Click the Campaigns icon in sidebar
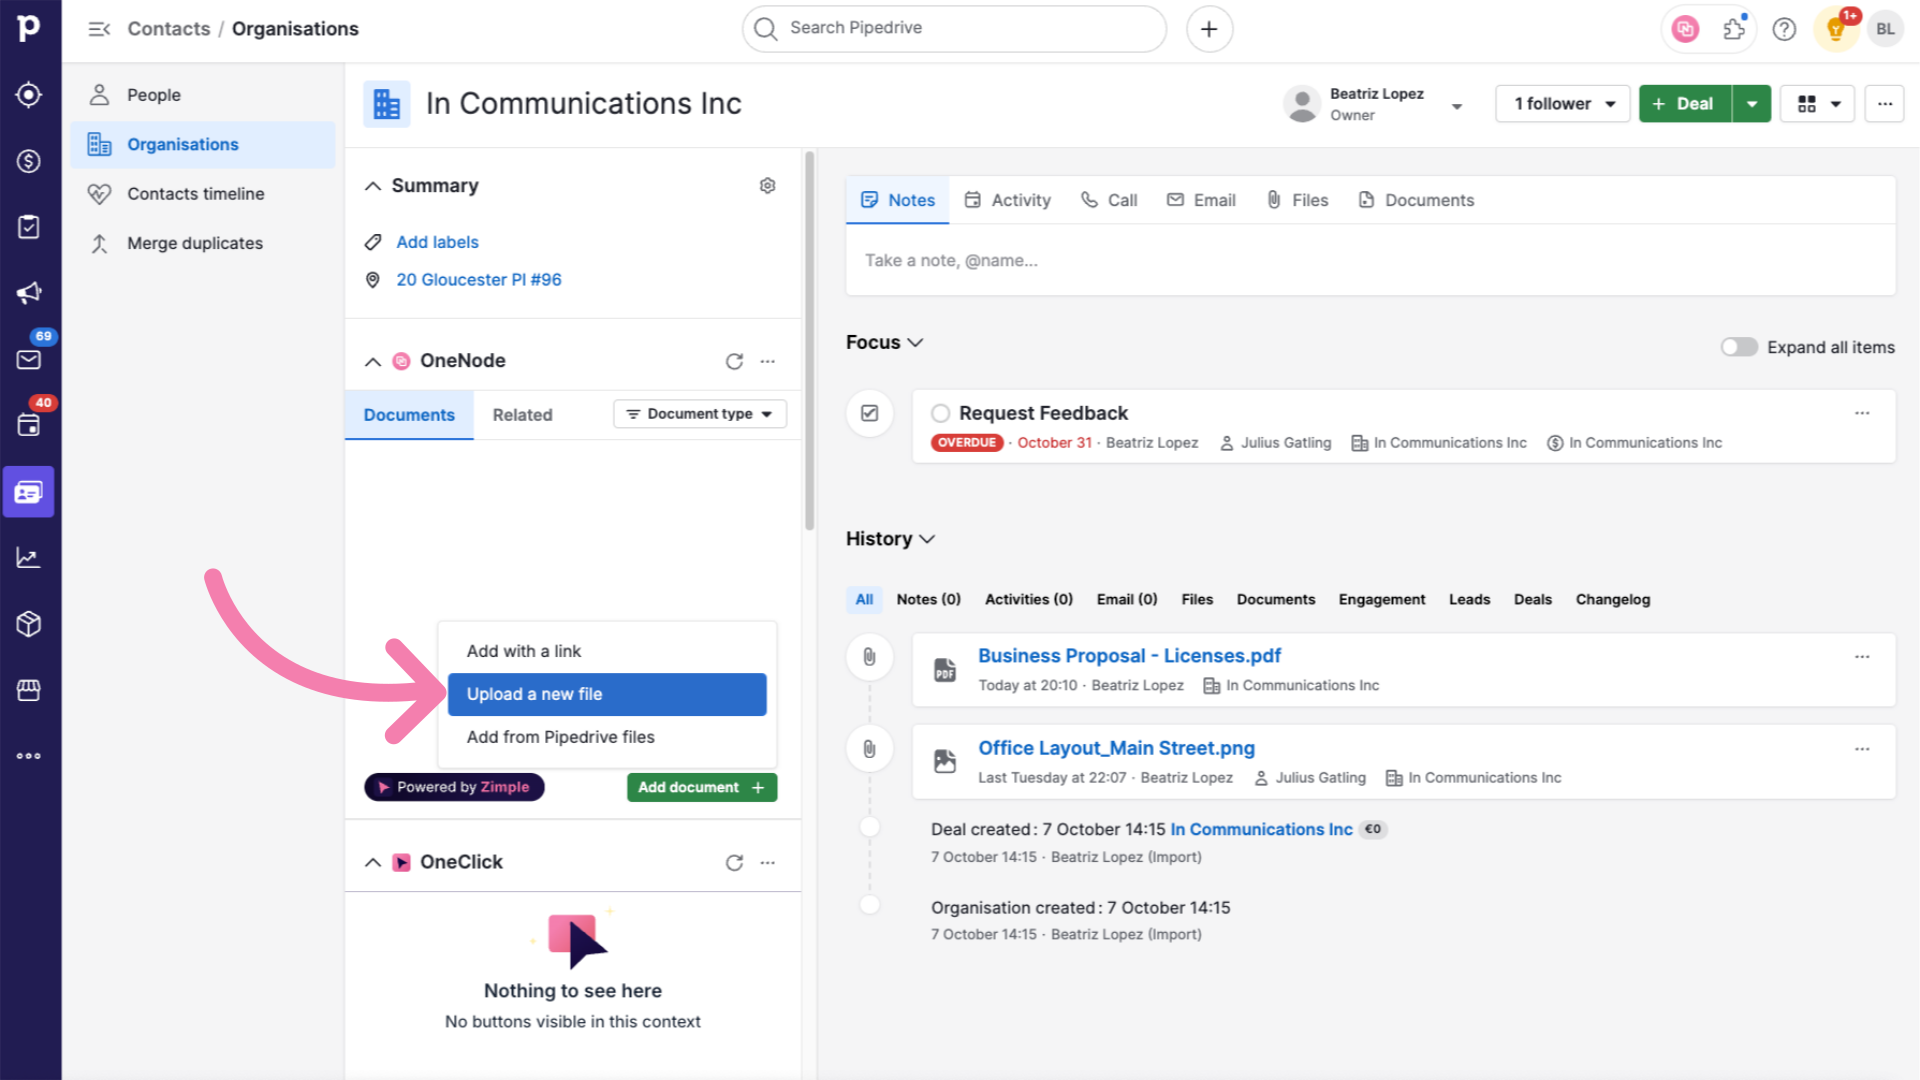 (29, 291)
